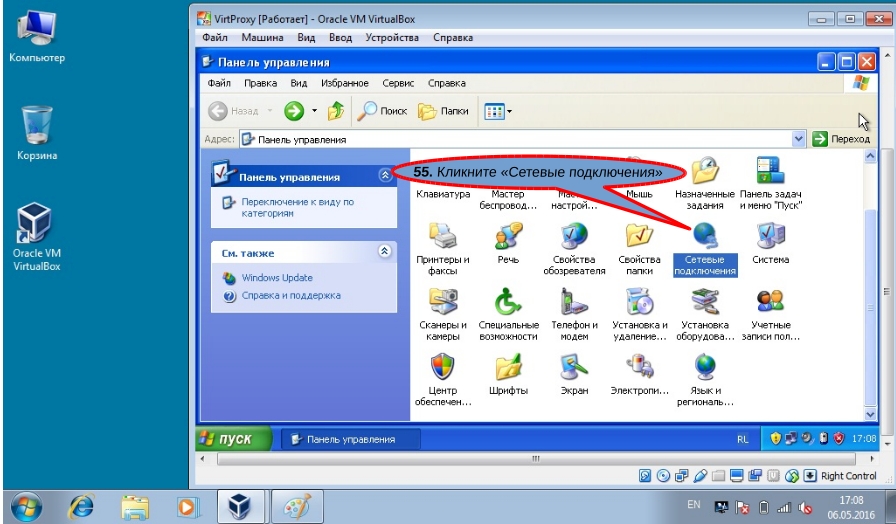Expand the address bar dropdown

pos(798,139)
